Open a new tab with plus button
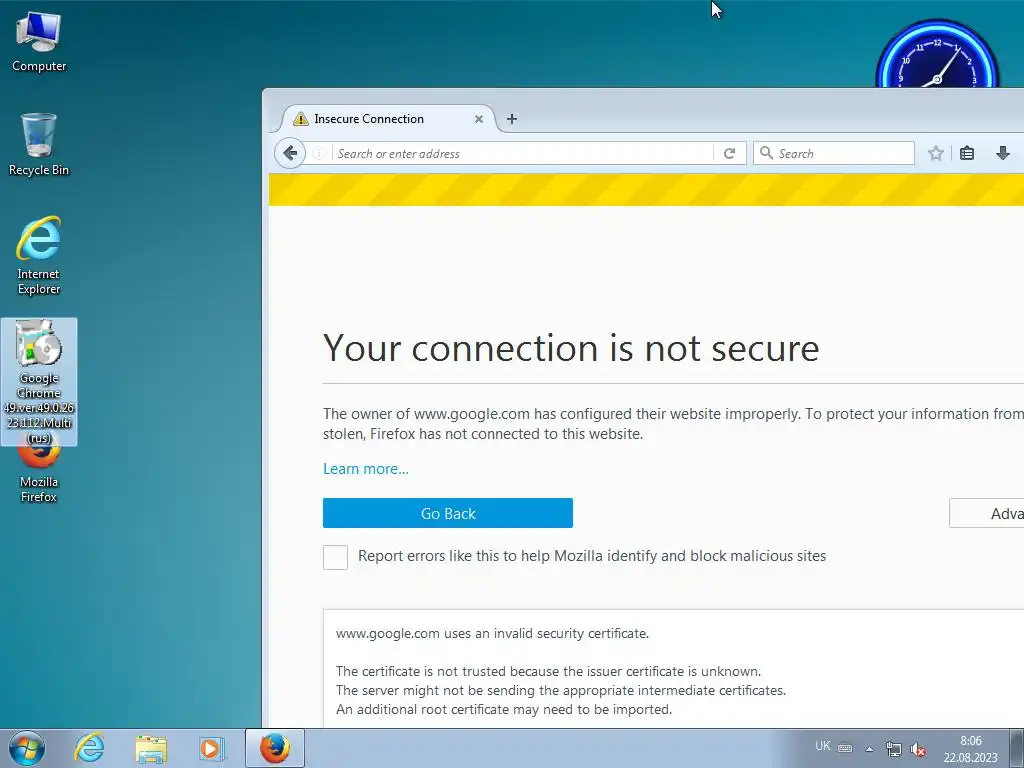The image size is (1024, 768). coord(512,119)
